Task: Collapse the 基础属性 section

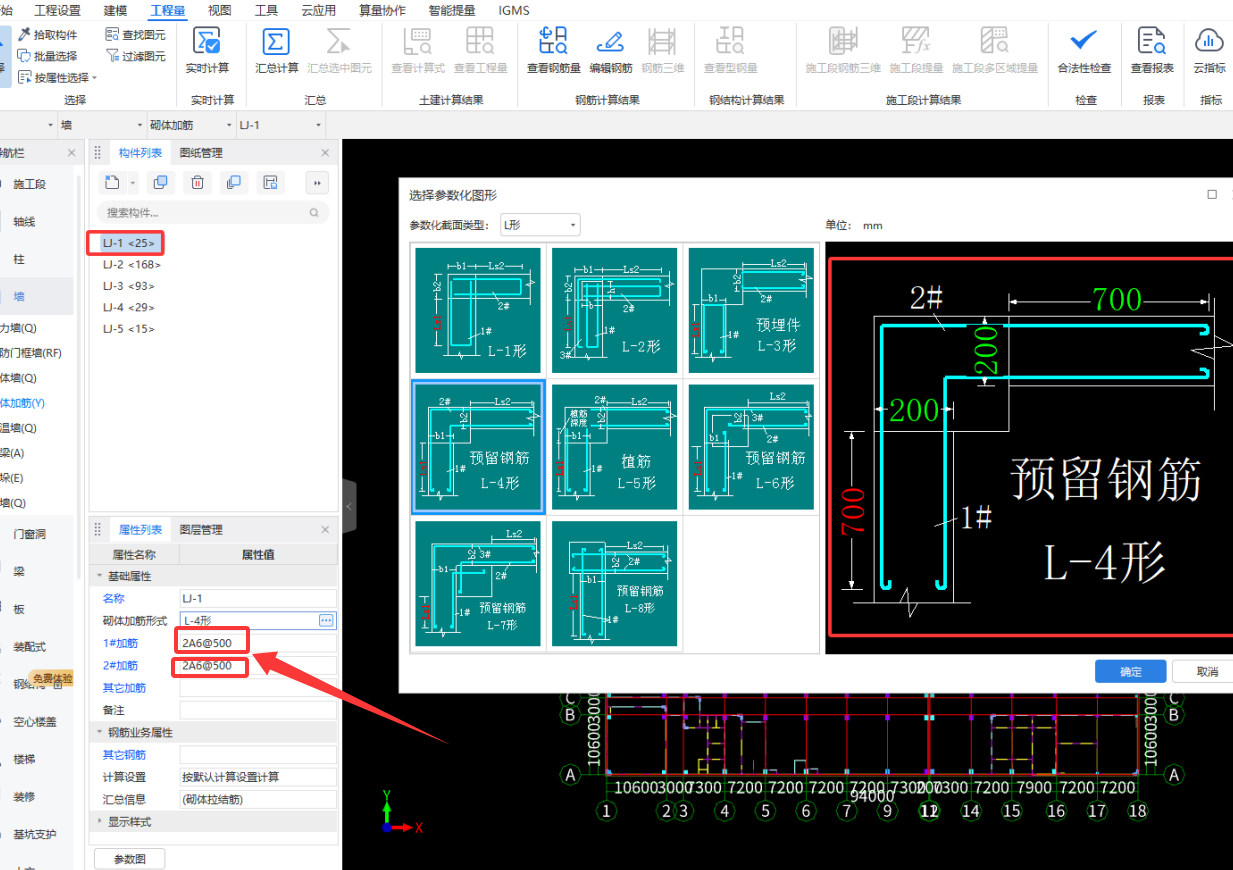Action: (x=99, y=577)
